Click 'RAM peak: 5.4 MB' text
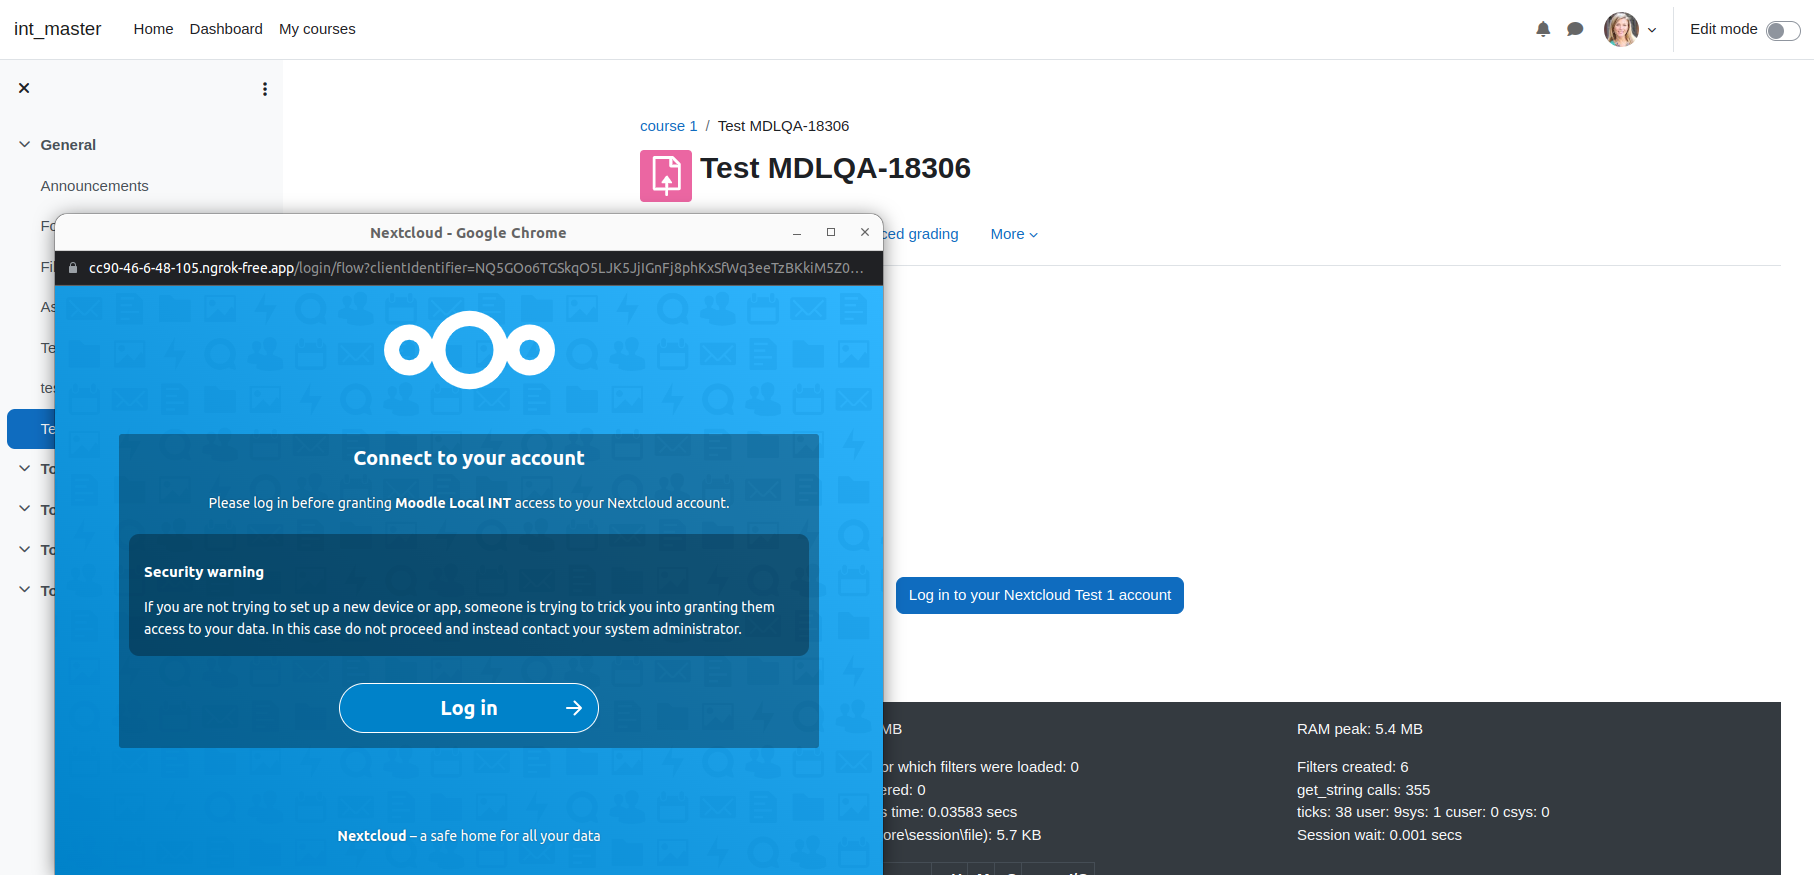The height and width of the screenshot is (875, 1814). 1359,729
